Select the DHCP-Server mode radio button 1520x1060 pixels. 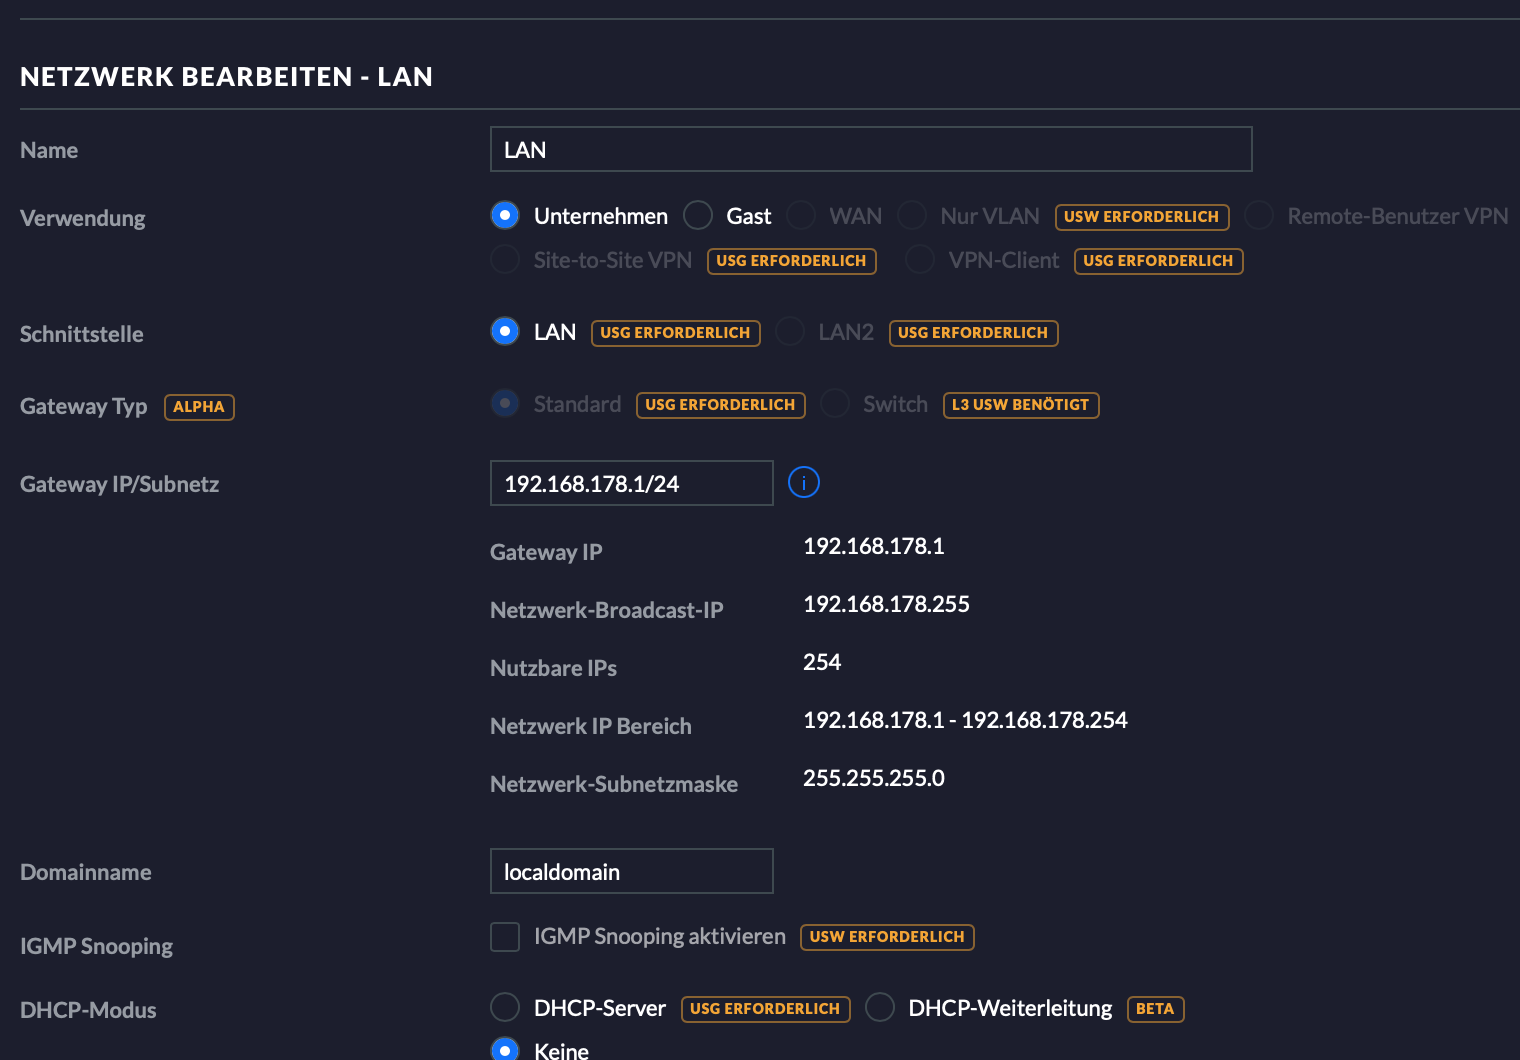click(505, 1008)
